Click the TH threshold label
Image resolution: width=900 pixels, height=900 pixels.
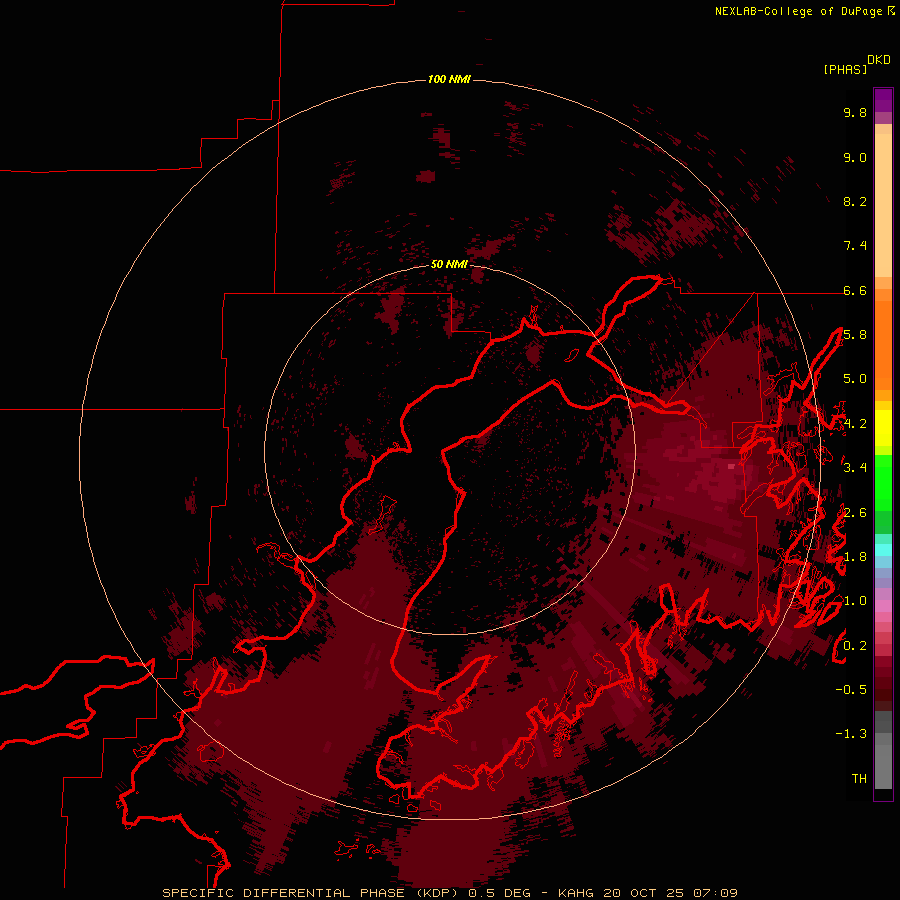point(859,779)
